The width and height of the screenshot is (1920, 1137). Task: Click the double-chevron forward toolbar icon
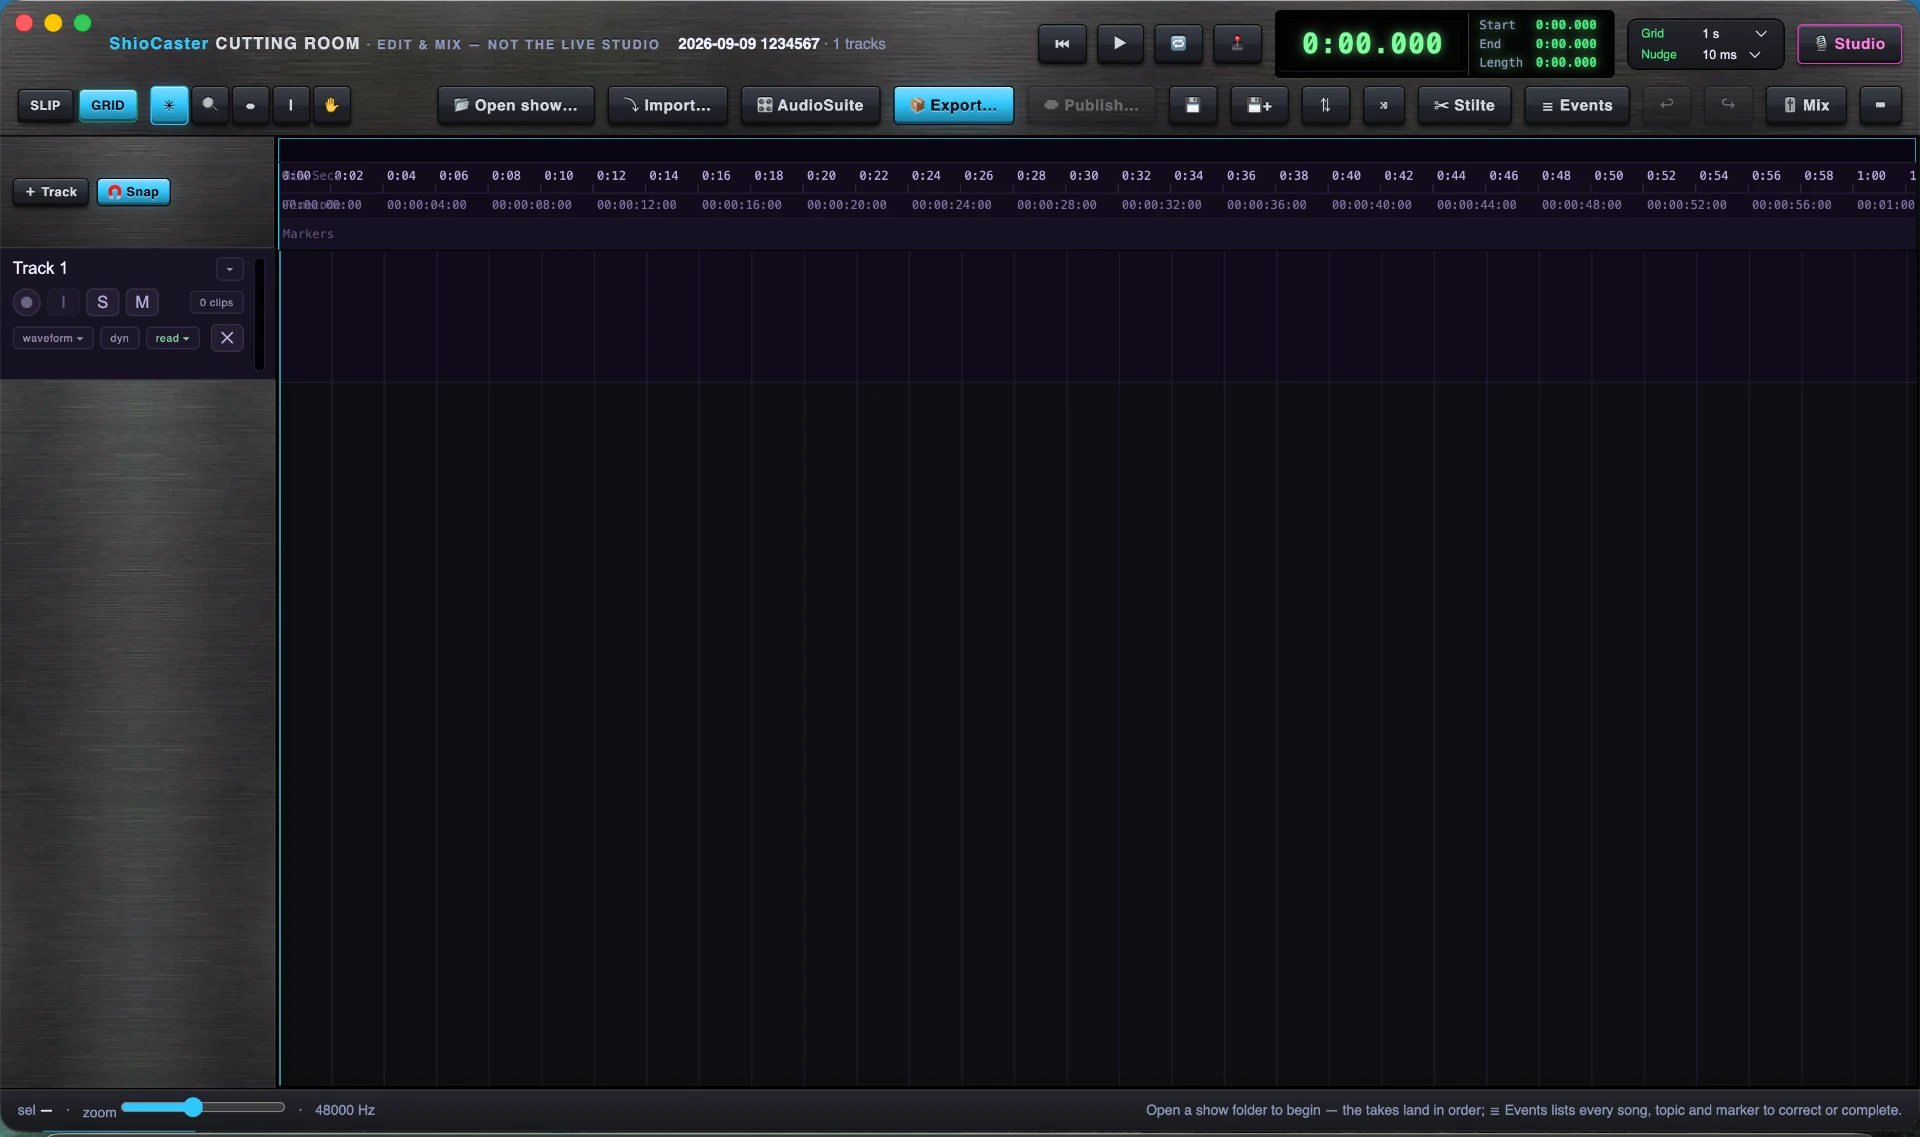1384,105
